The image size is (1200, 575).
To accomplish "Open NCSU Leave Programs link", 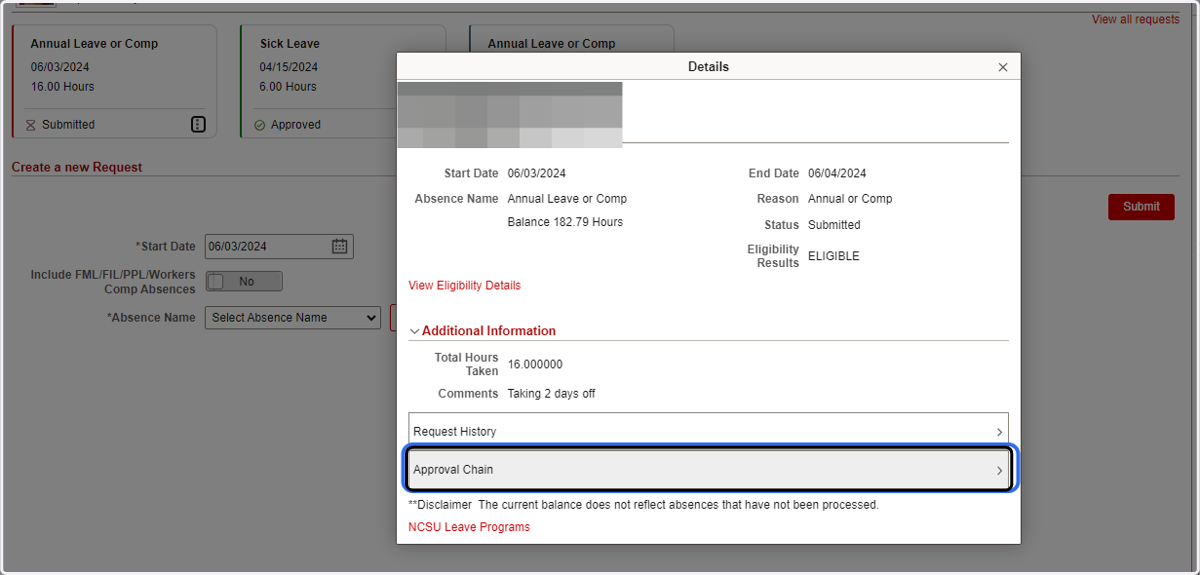I will pos(469,527).
